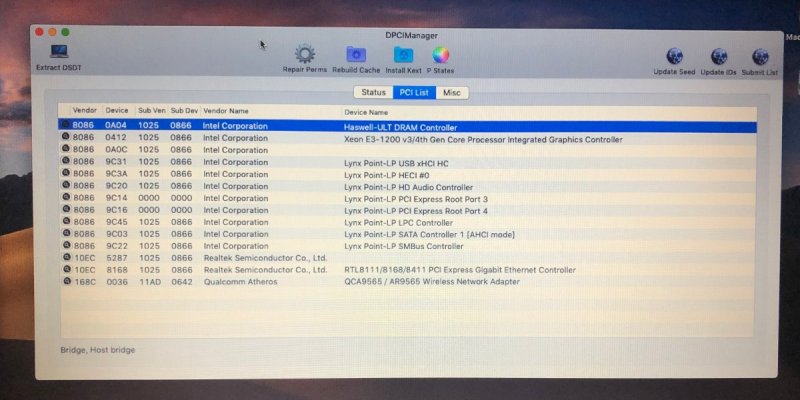Click the Update Seed globe icon
The height and width of the screenshot is (400, 800).
(x=674, y=56)
